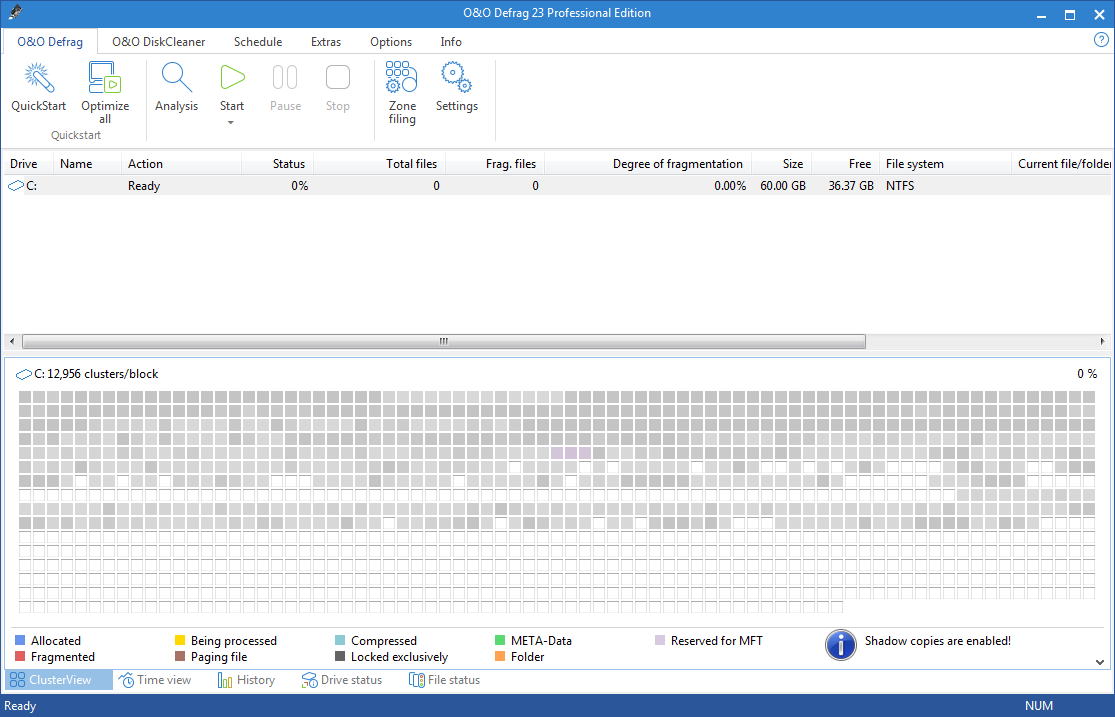The height and width of the screenshot is (717, 1115).
Task: Click the Drive status icon
Action: (x=309, y=680)
